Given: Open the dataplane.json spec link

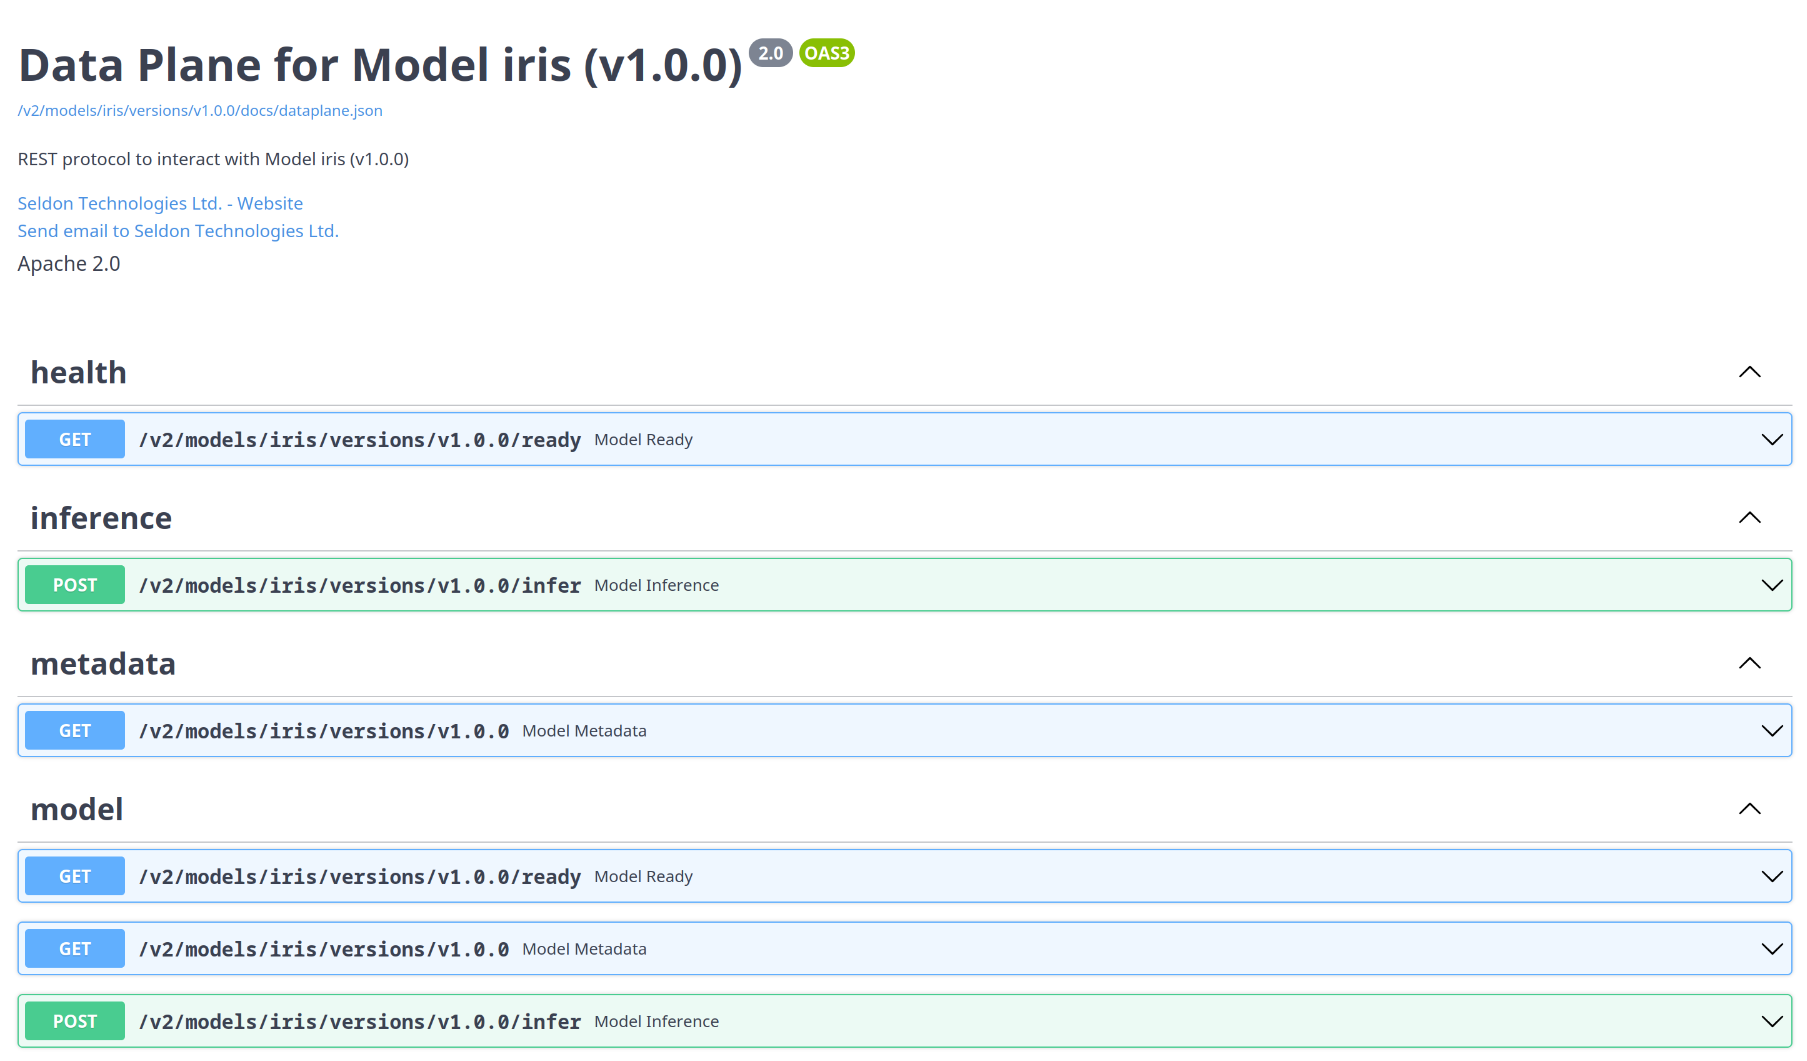Looking at the screenshot, I should coord(200,111).
